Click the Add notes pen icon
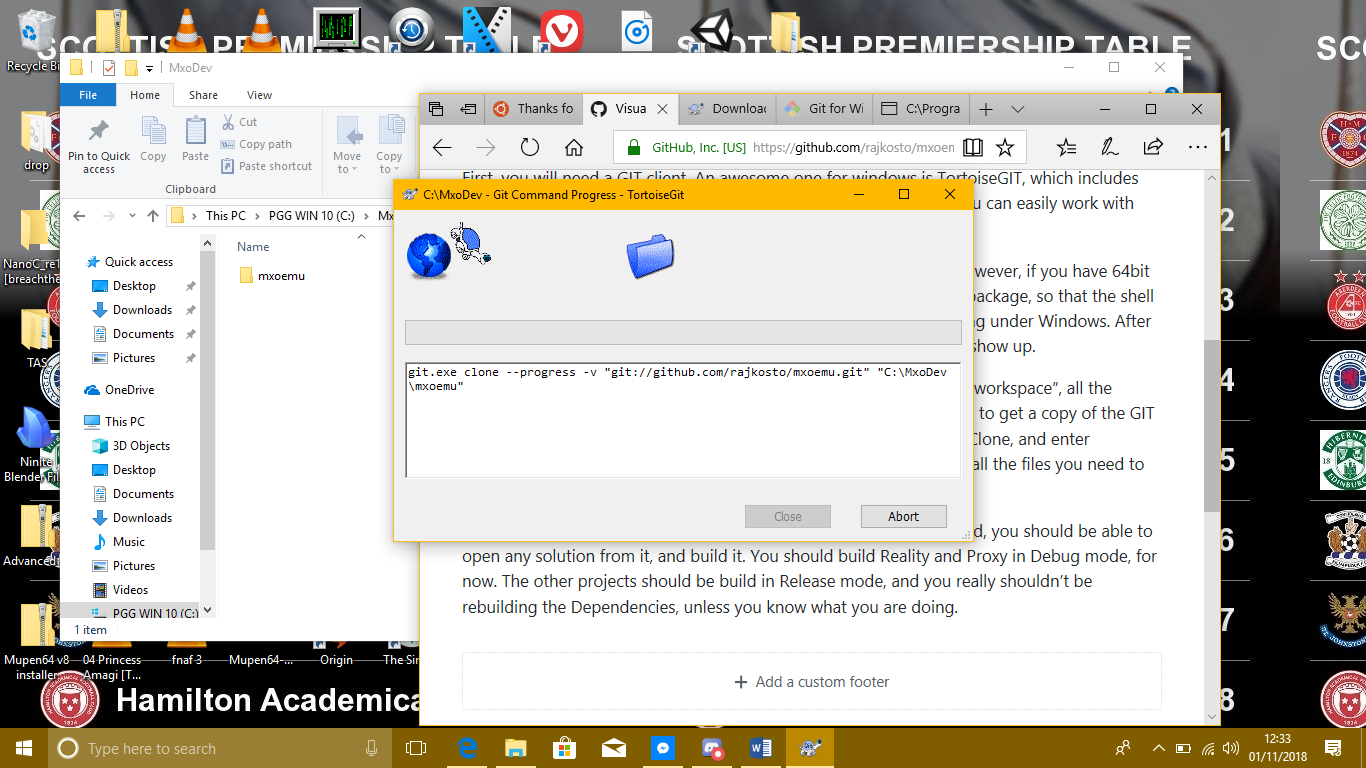Viewport: 1366px width, 768px height. [1109, 147]
